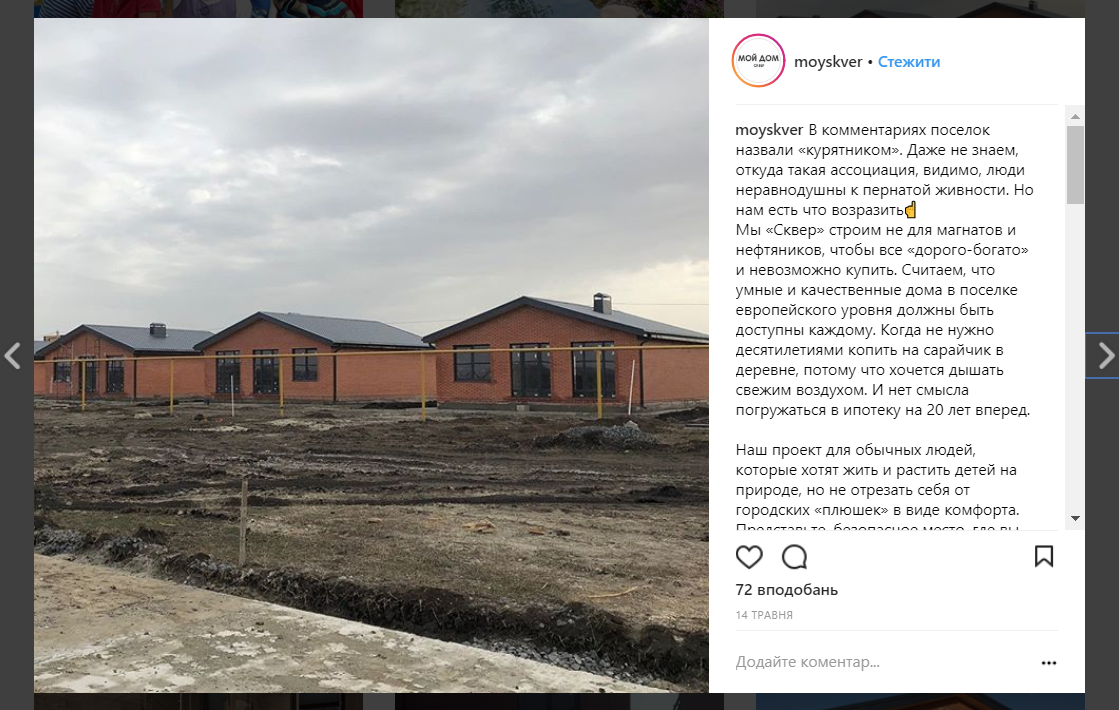1119x710 pixels.
Task: Go to next post with right arrow
Action: 1105,355
